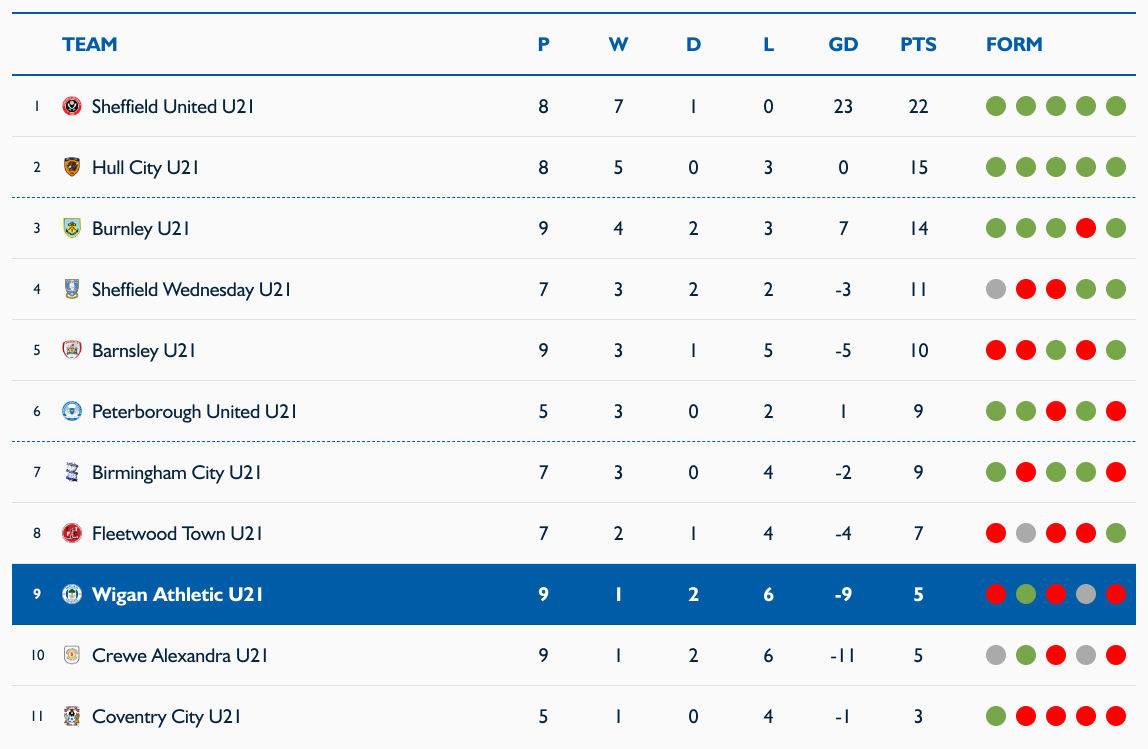
Task: Click the Peterborough United U21 badge
Action: click(72, 411)
